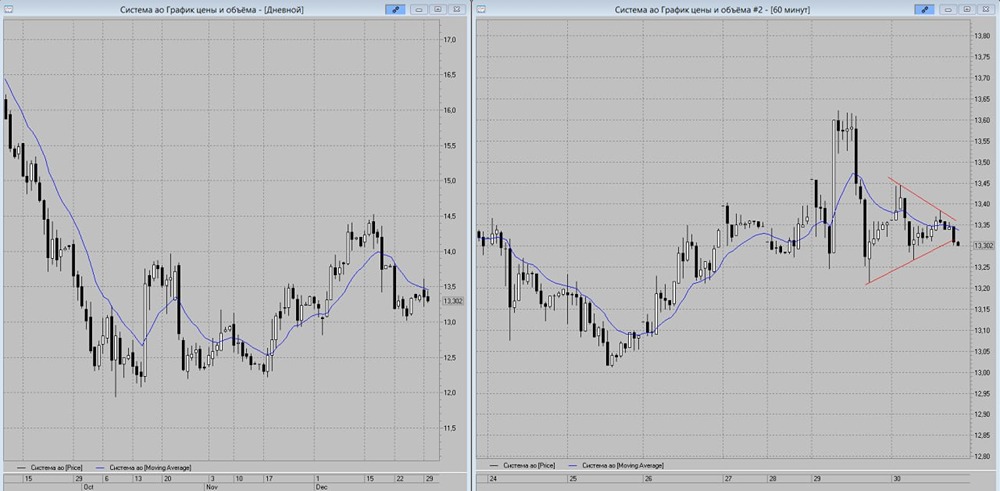Minimize the 60-minute chart window

click(x=948, y=10)
